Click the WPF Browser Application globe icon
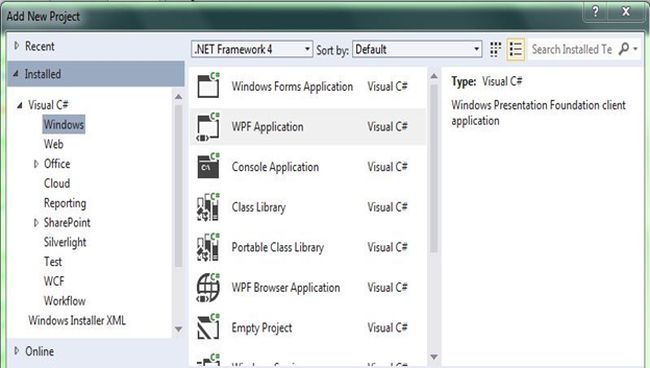This screenshot has width=650, height=368. [208, 287]
